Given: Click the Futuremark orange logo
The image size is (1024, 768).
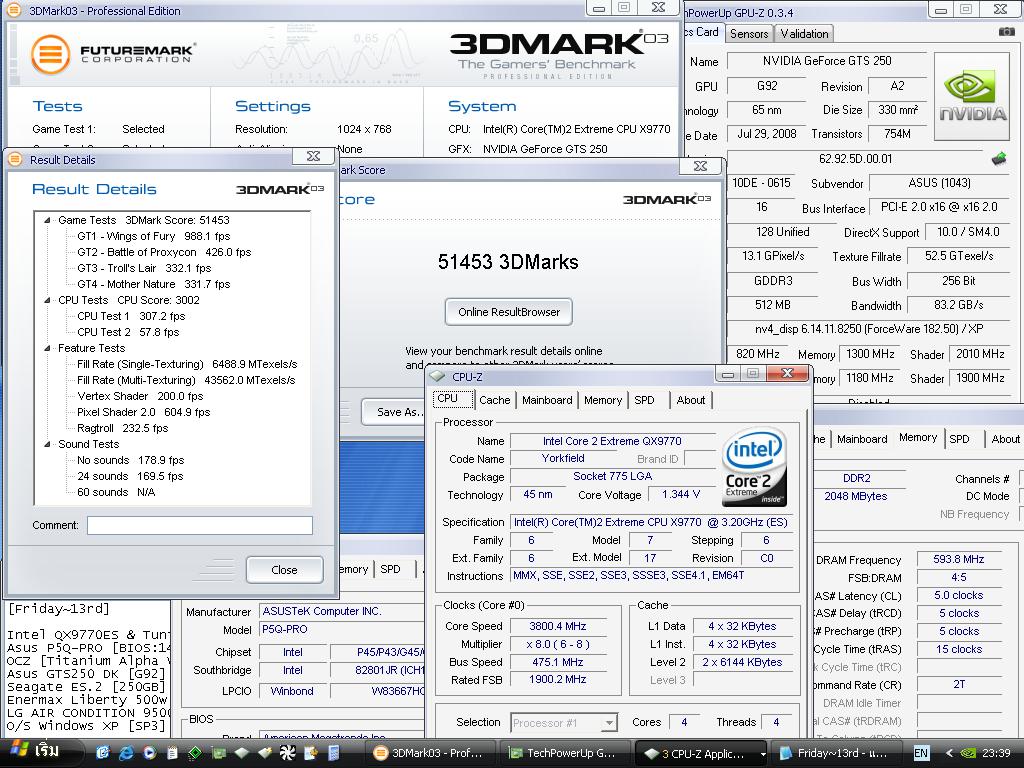Looking at the screenshot, I should click(50, 54).
